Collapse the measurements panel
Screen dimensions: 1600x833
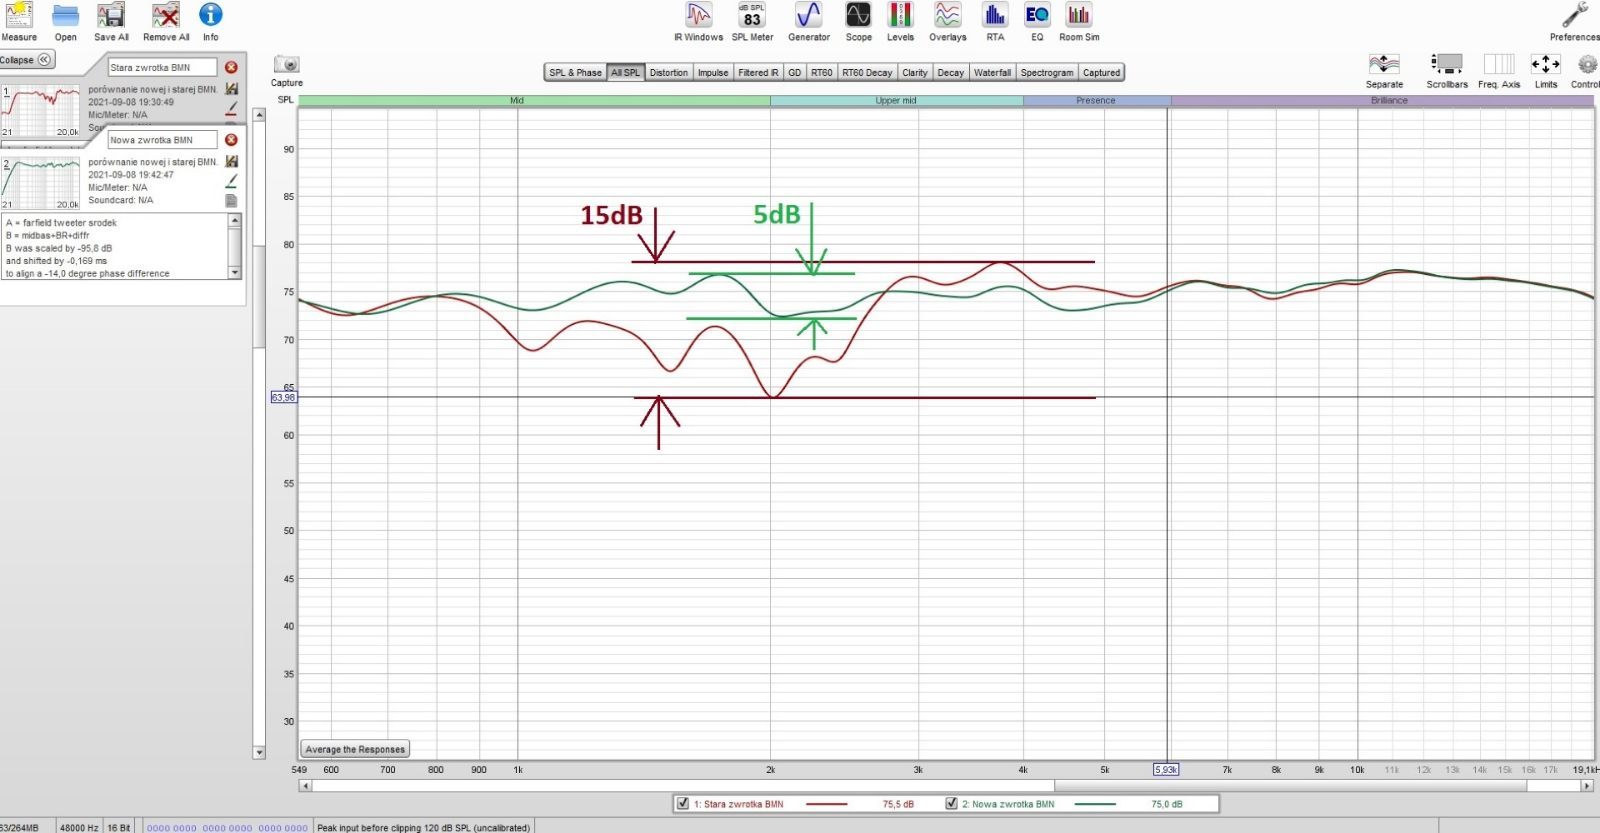tap(27, 60)
